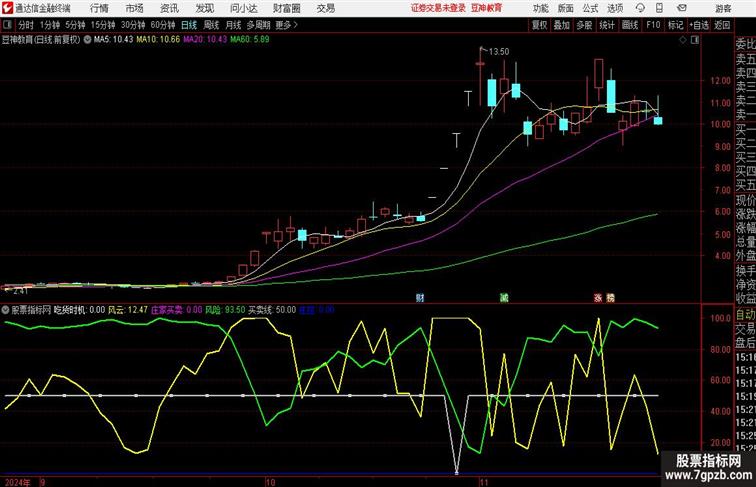Click the MA10: 10.66 indicator value

(x=158, y=40)
